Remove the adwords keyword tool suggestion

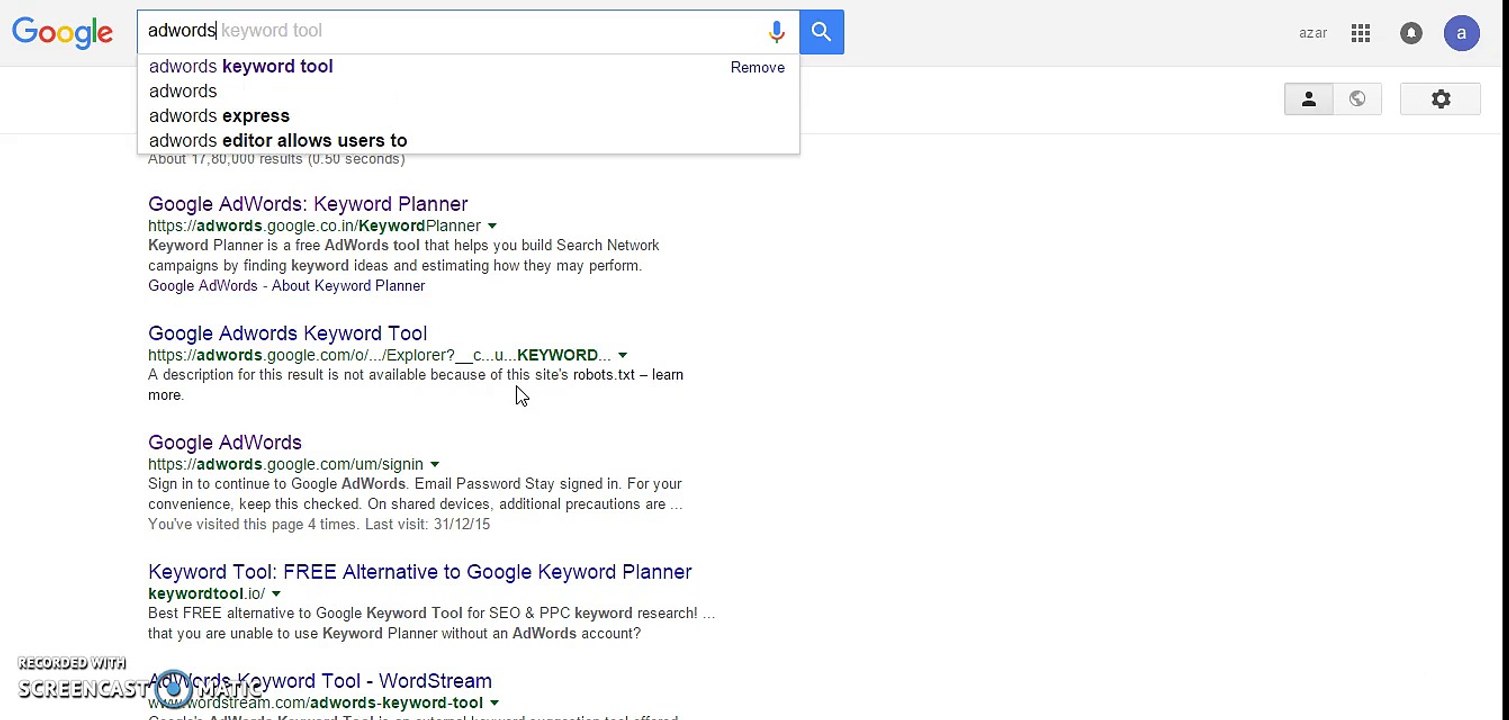tap(757, 67)
